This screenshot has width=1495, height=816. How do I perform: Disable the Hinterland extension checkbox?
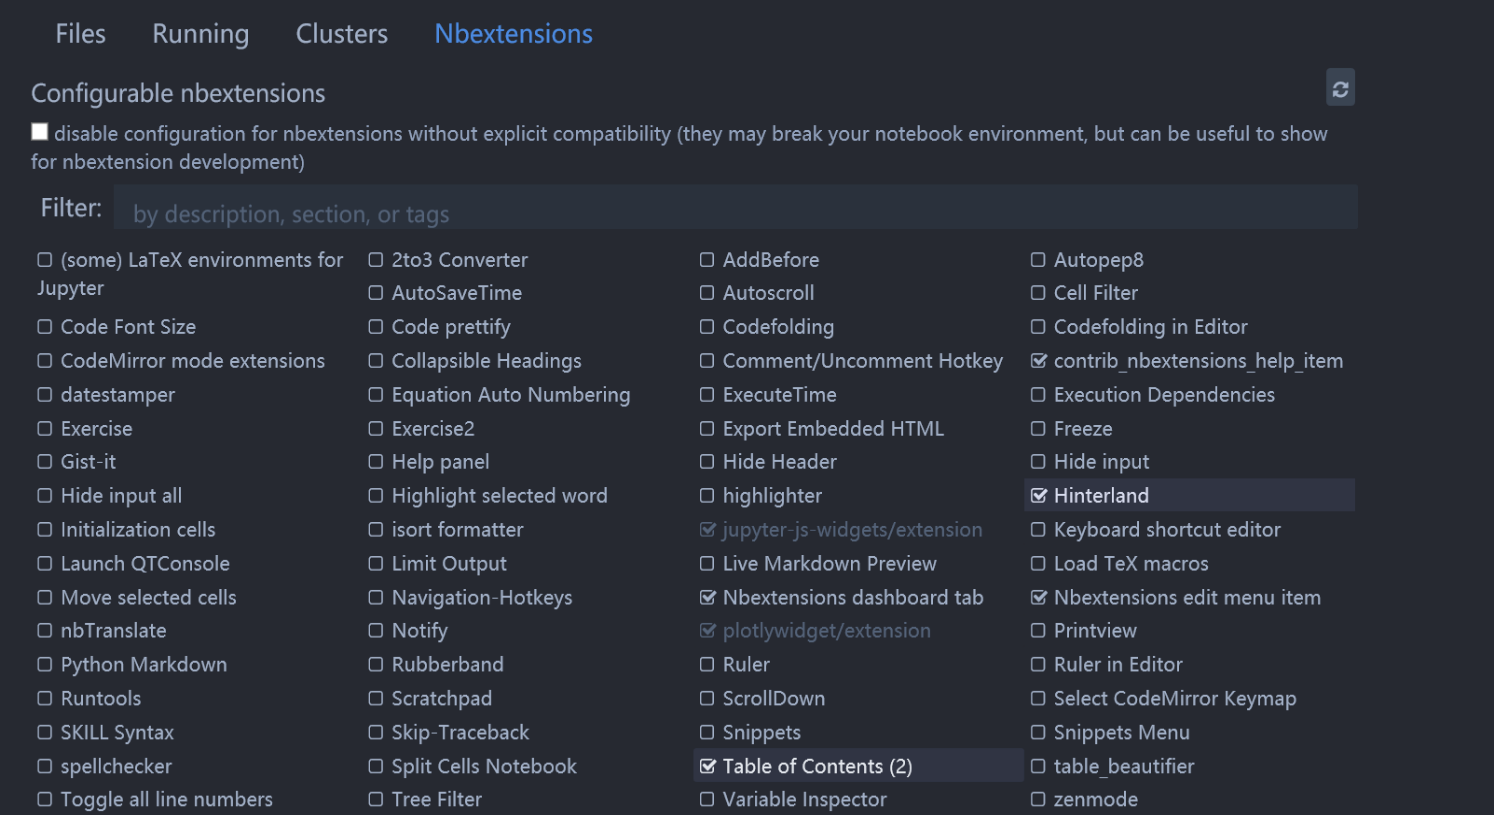coord(1039,495)
